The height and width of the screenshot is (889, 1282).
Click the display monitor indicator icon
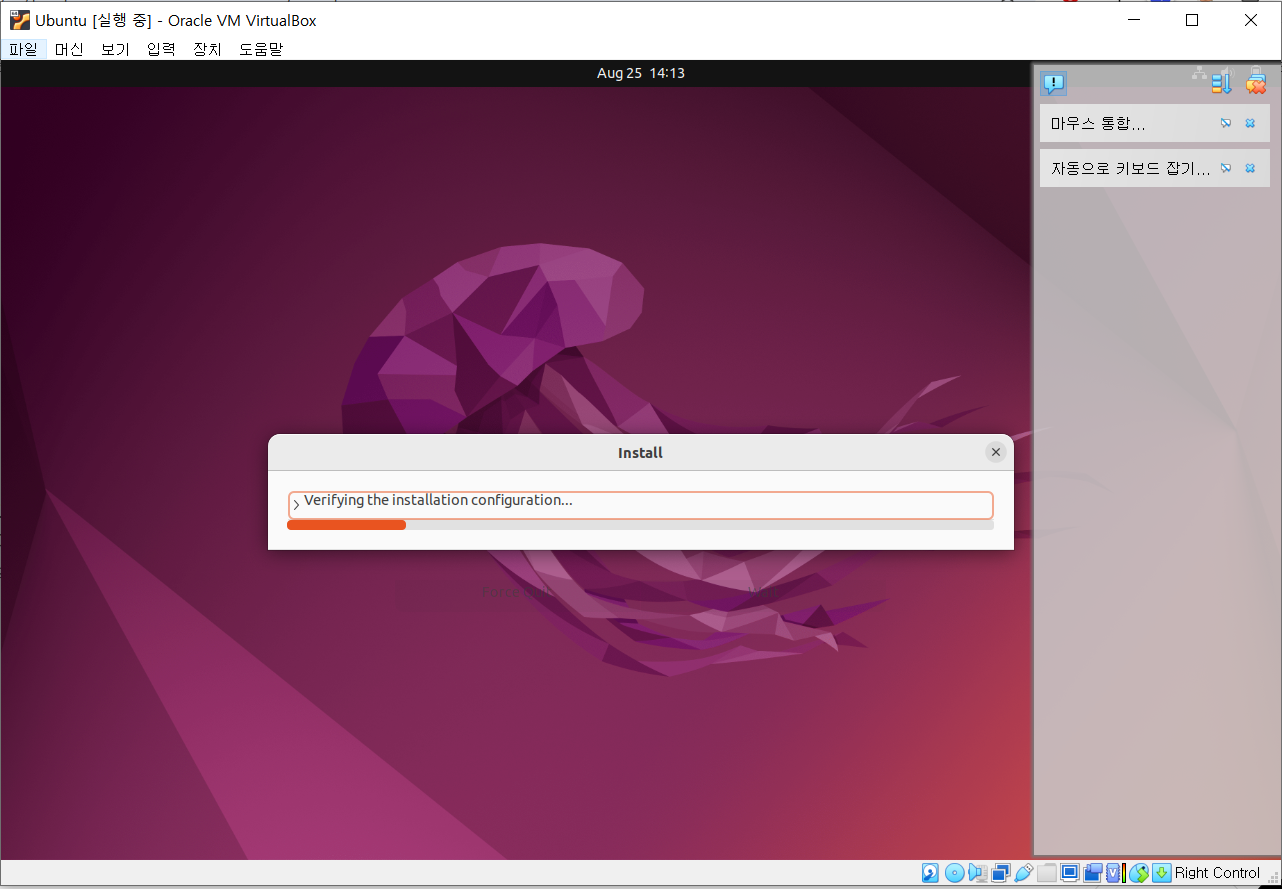pyautogui.click(x=1070, y=873)
